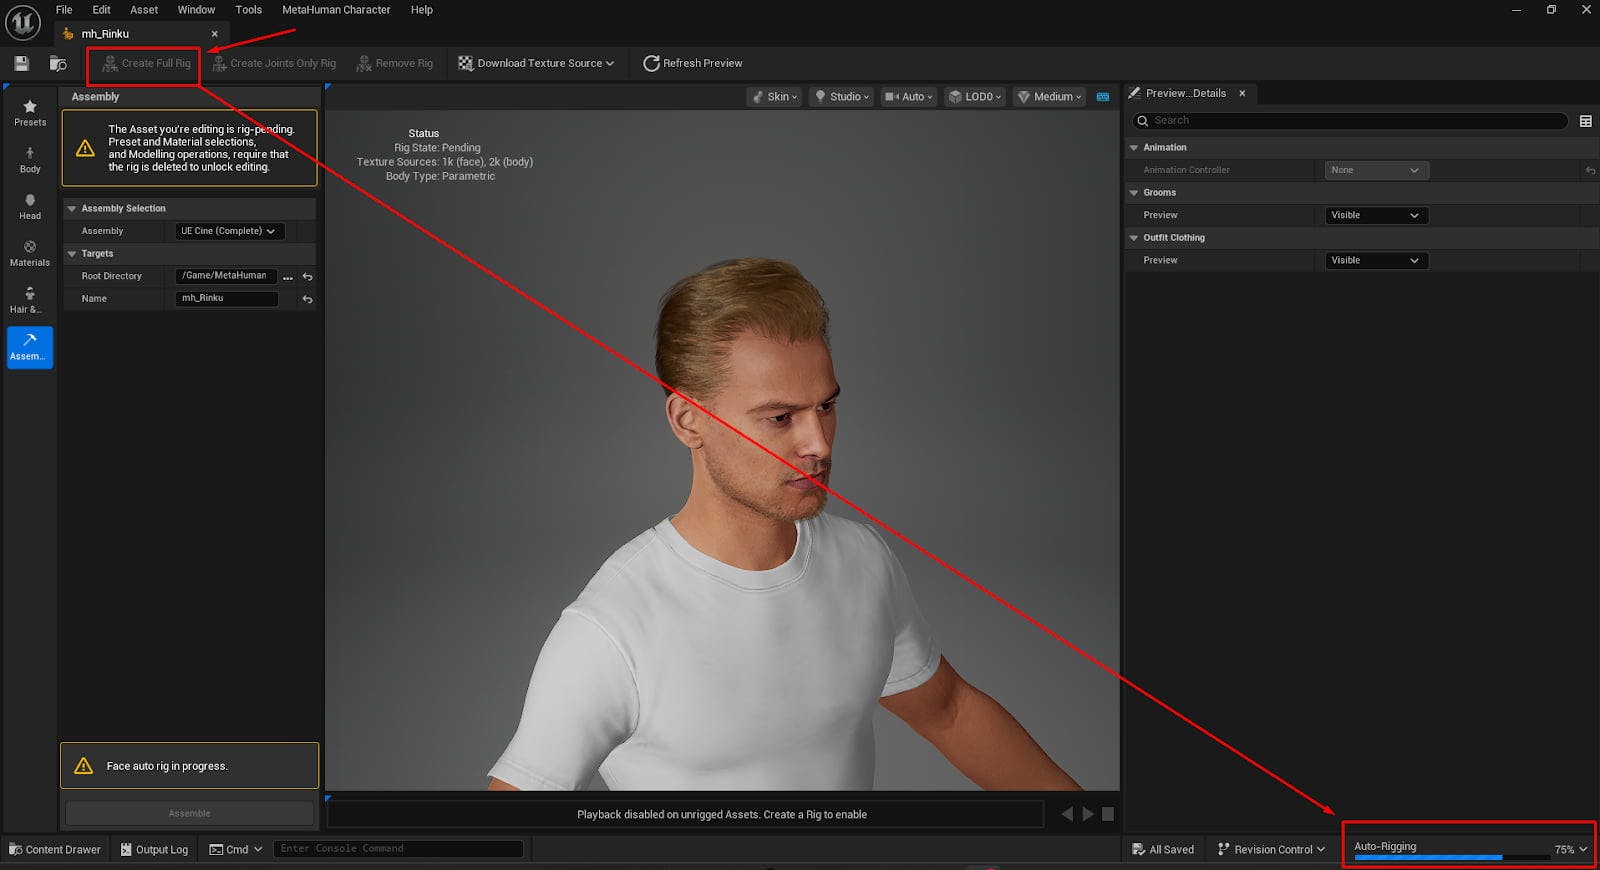The image size is (1600, 870).
Task: Reset Animation Controller to default
Action: pyautogui.click(x=1589, y=171)
